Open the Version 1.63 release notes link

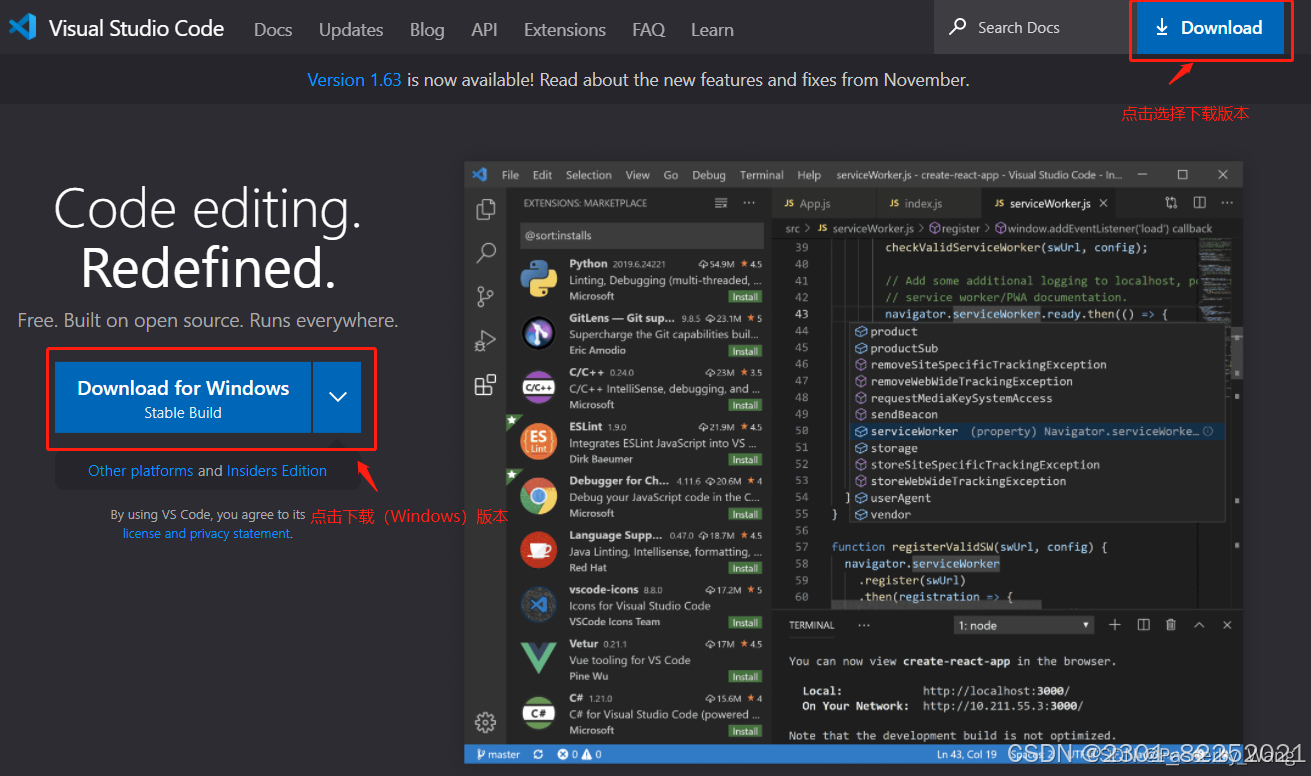click(x=354, y=79)
